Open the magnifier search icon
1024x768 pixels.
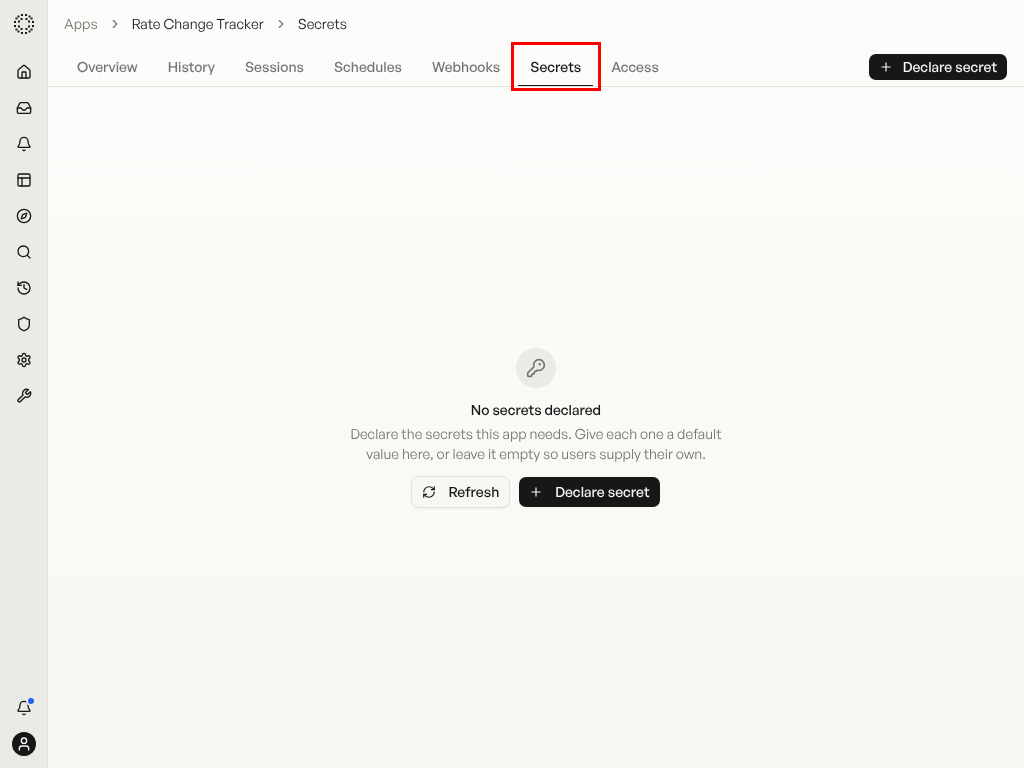[x=24, y=252]
